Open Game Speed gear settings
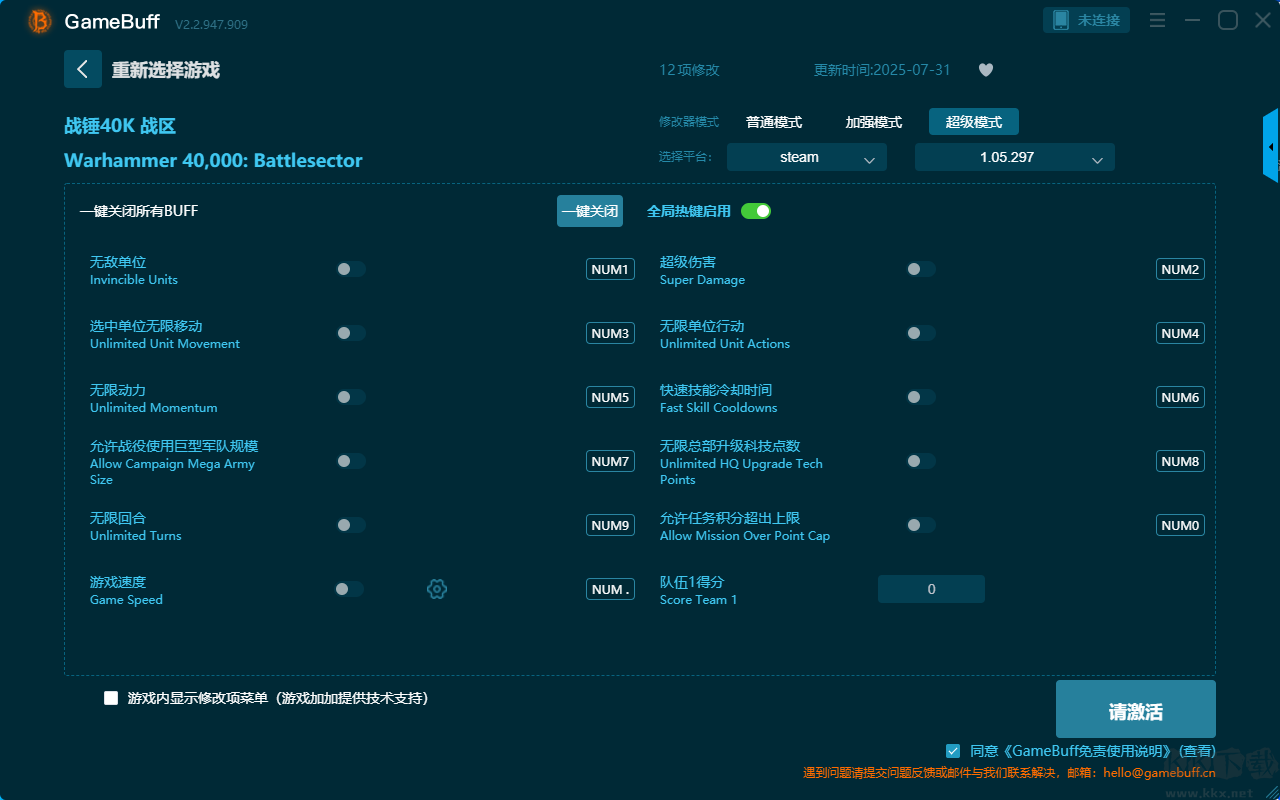The height and width of the screenshot is (800, 1280). (x=437, y=589)
